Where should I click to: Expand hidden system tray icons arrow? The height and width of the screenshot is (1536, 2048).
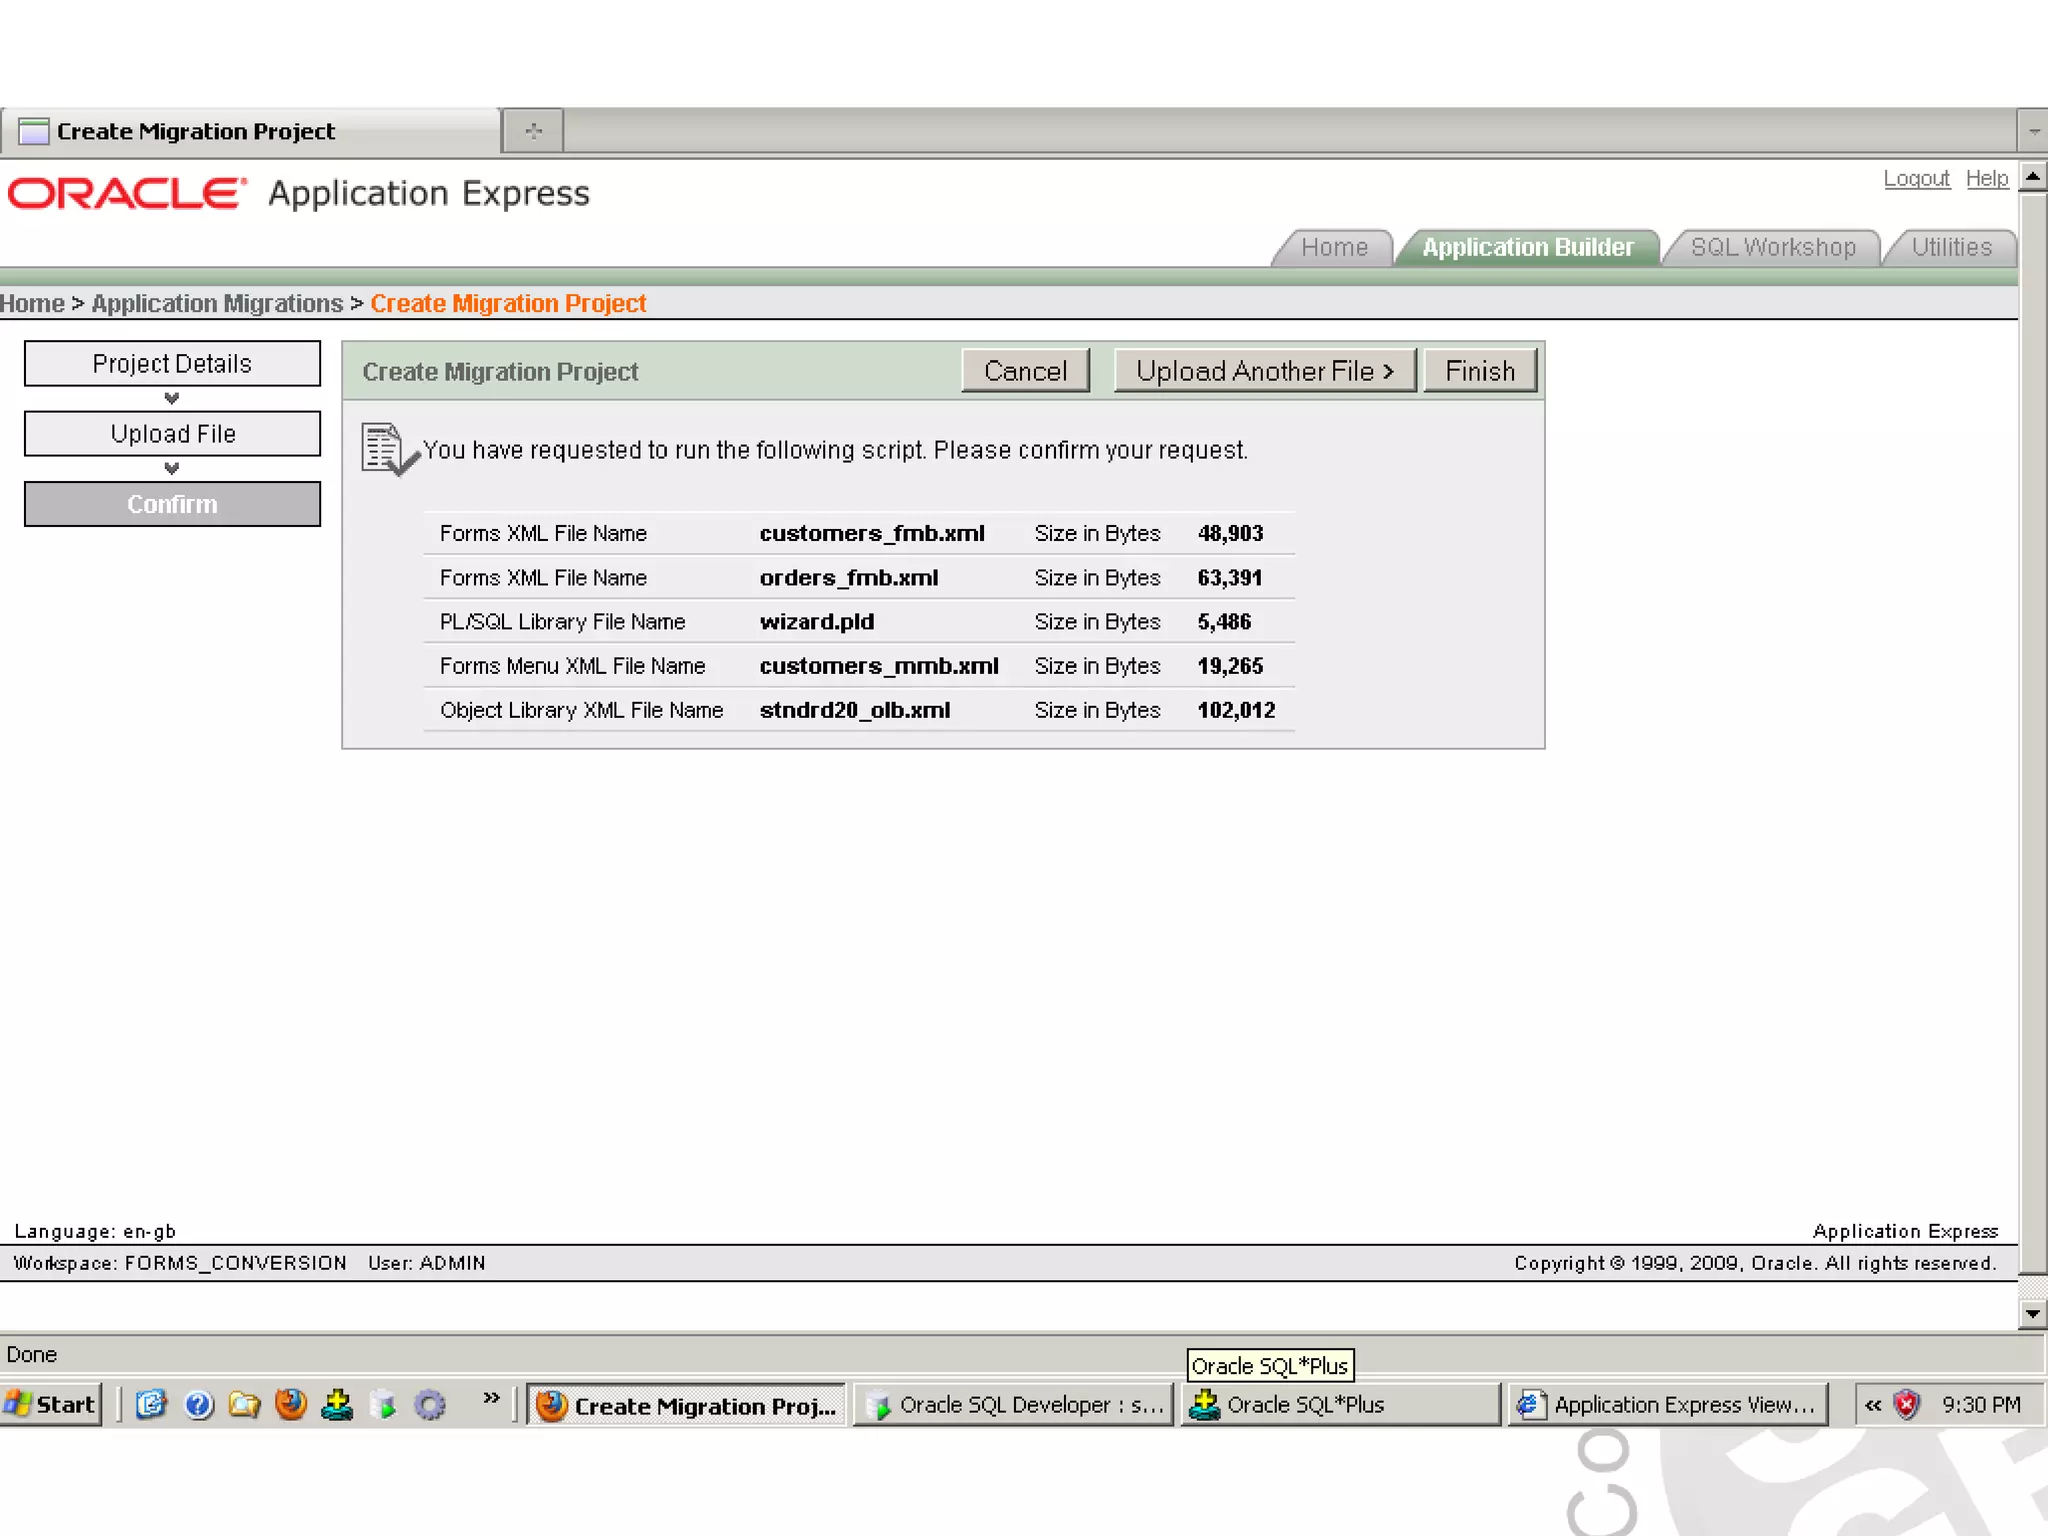(x=1873, y=1404)
